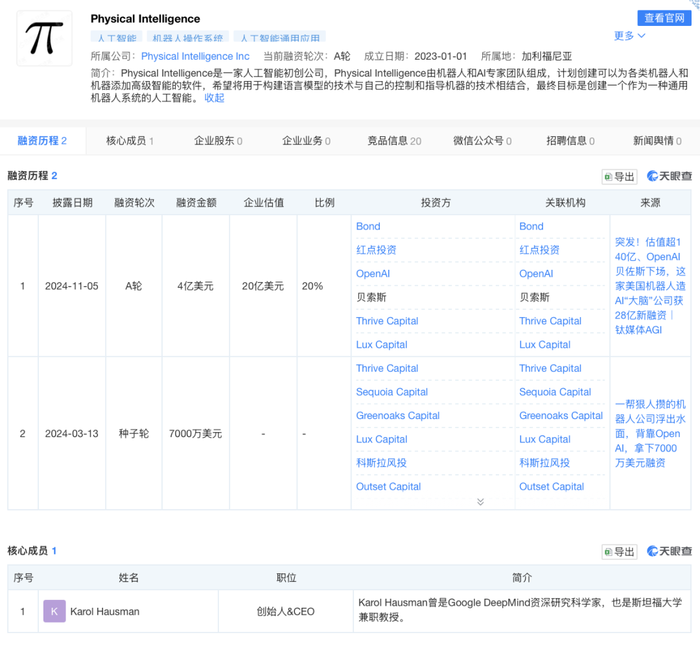Viewport: 700px width, 659px height.
Task: Switch to the 竞品信息 tab
Action: [x=394, y=141]
